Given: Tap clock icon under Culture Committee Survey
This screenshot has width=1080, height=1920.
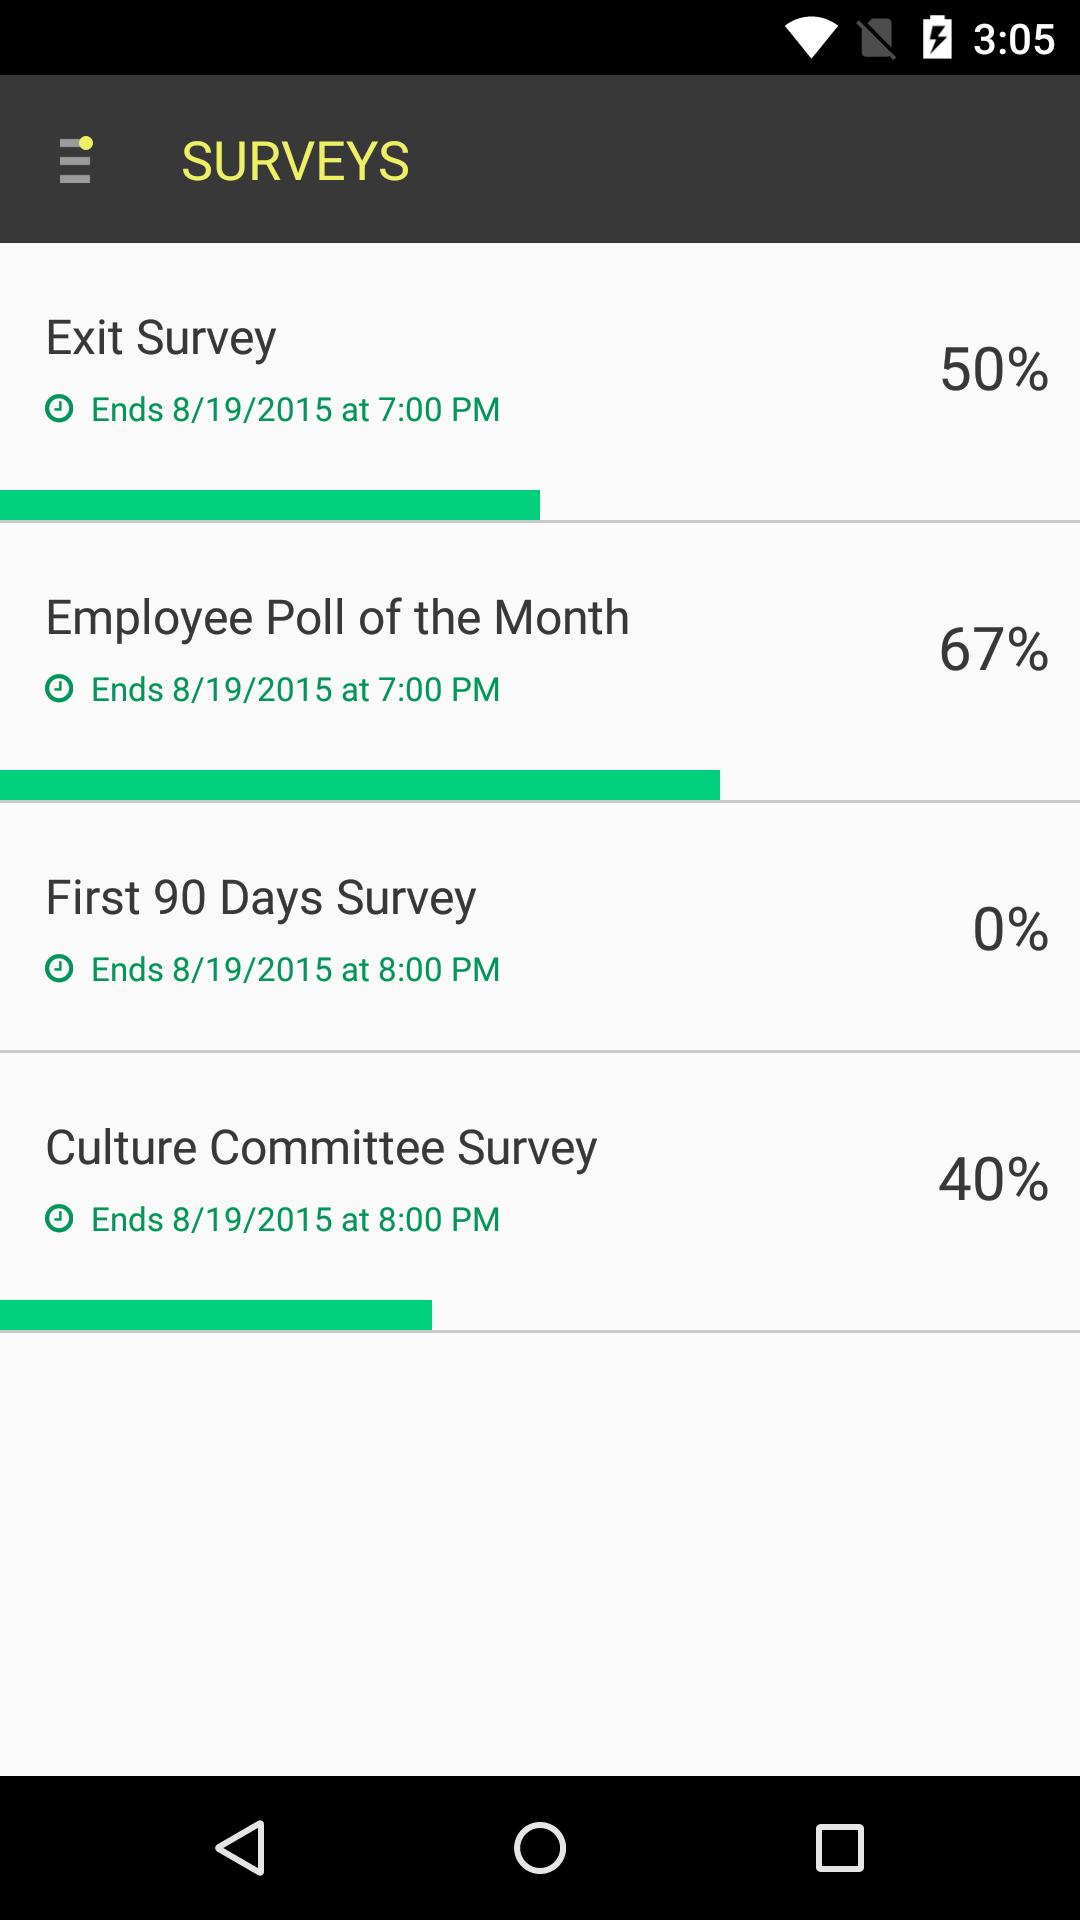Looking at the screenshot, I should click(x=59, y=1219).
